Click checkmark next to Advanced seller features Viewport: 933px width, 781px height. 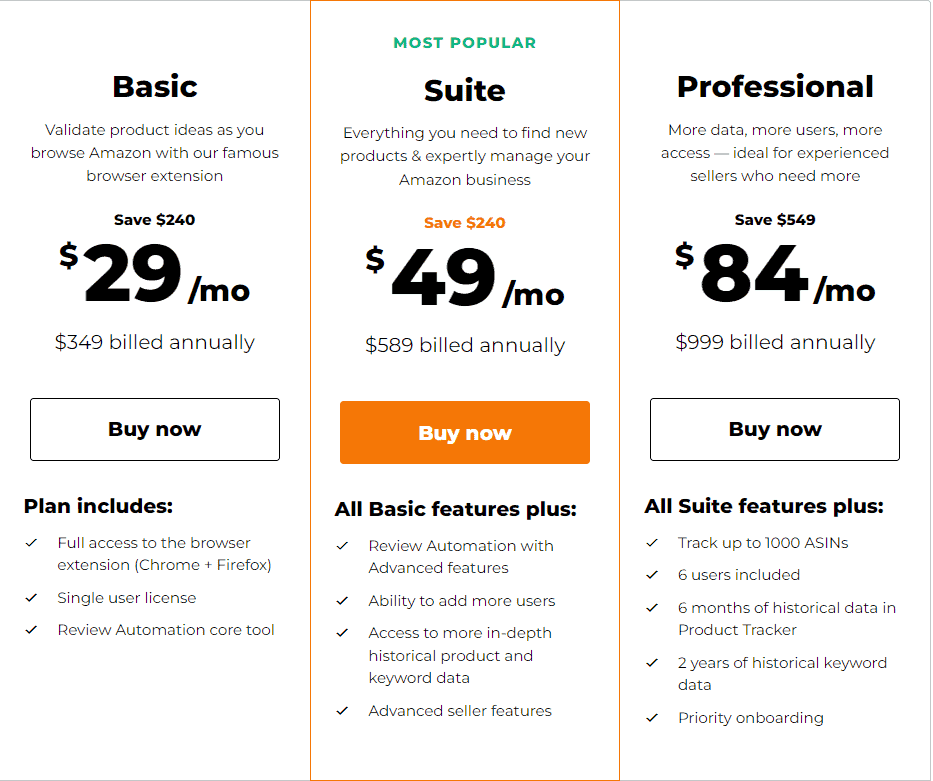[342, 711]
